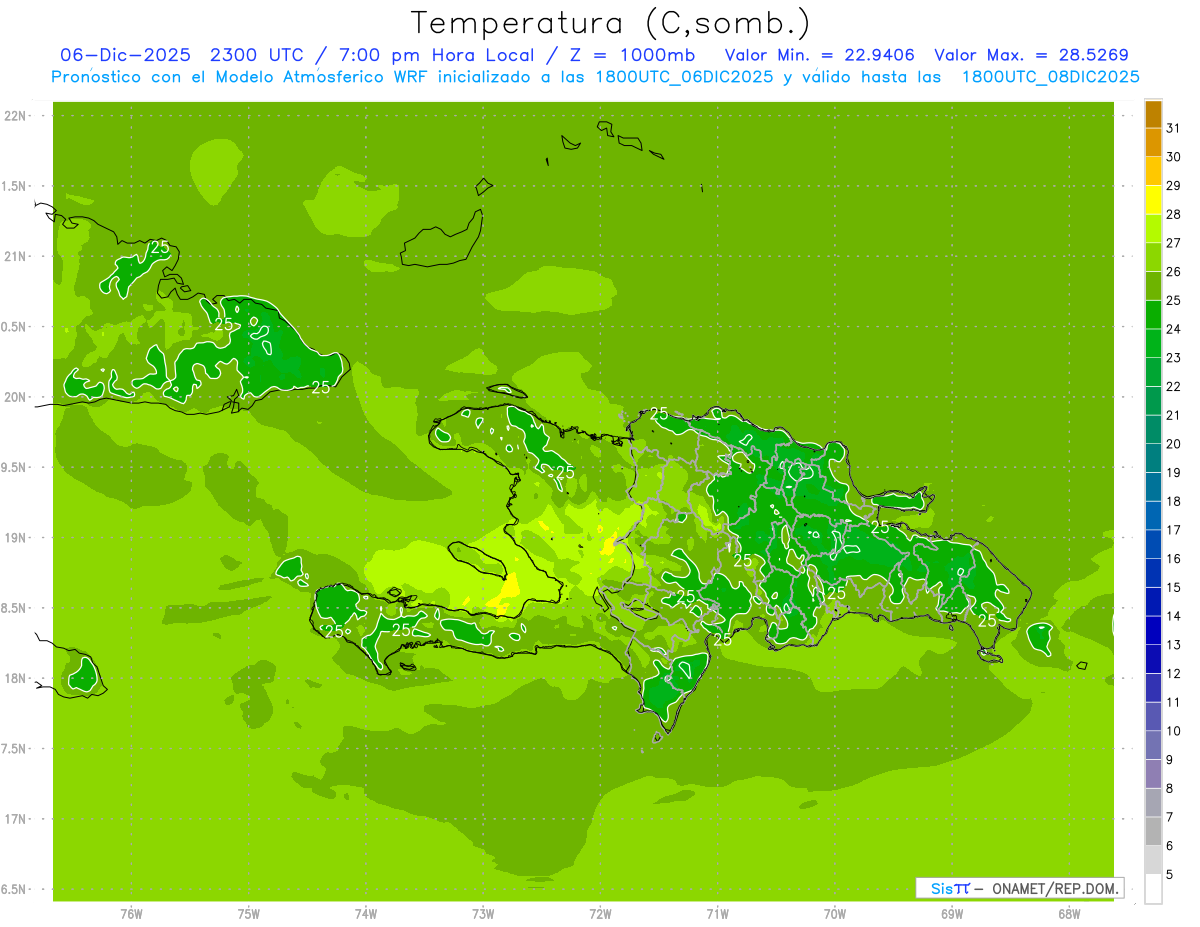Click the '9.5N' latitude label
The height and width of the screenshot is (927, 1200).
pyautogui.click(x=15, y=467)
